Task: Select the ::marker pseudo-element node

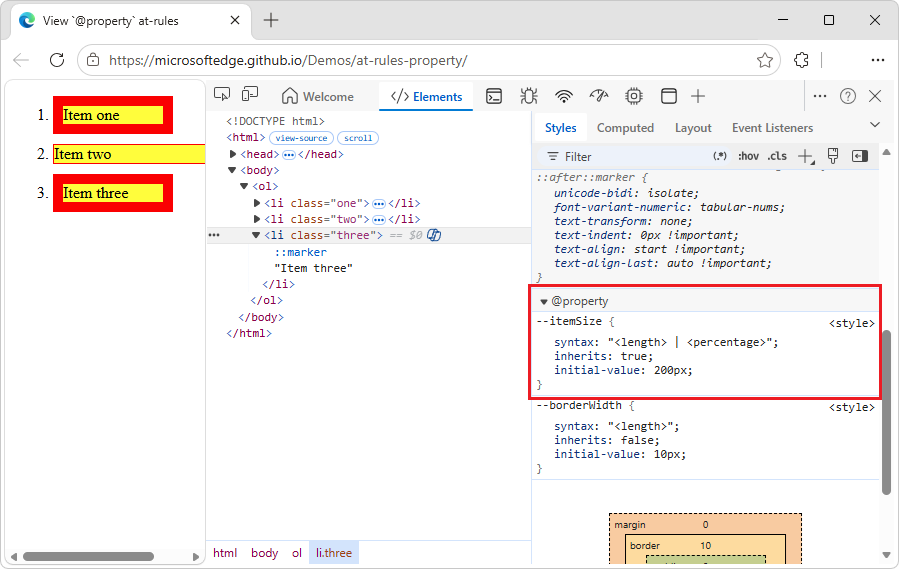Action: click(300, 252)
